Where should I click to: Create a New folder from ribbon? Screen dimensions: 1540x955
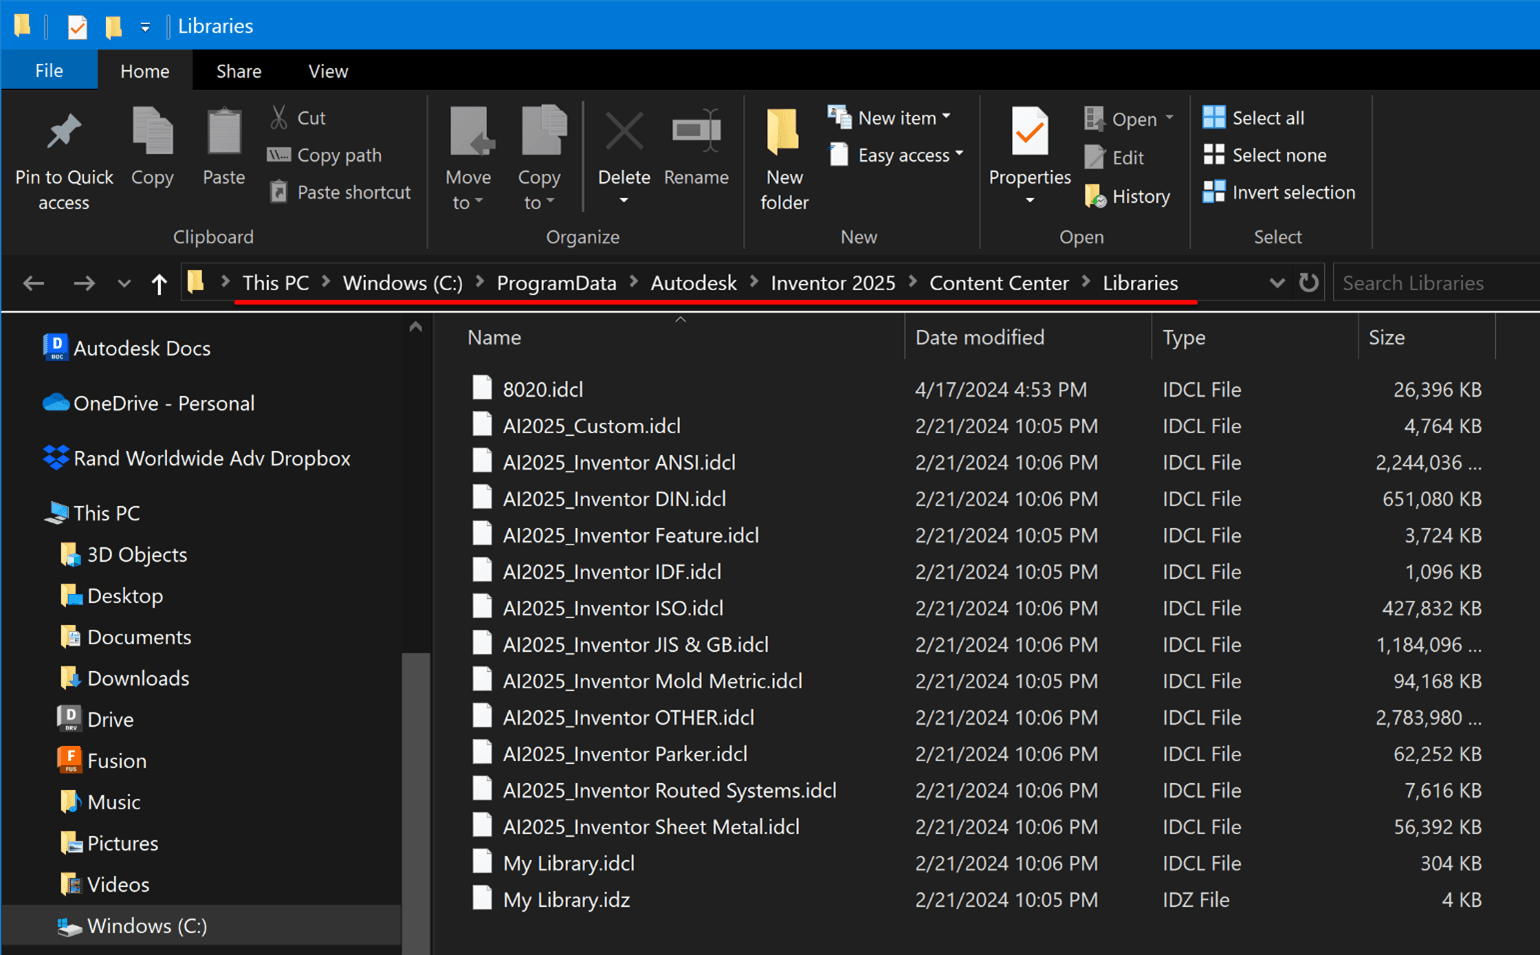pyautogui.click(x=783, y=159)
